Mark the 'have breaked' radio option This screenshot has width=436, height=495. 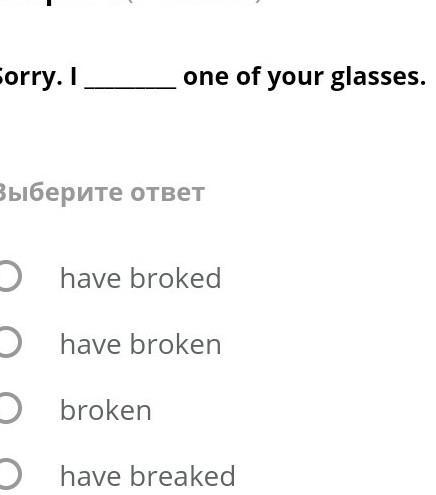8,474
